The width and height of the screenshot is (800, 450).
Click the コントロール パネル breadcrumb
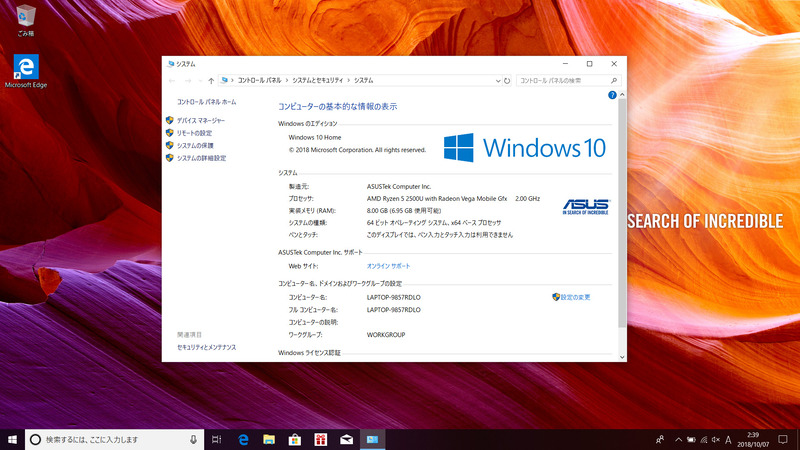pyautogui.click(x=259, y=81)
